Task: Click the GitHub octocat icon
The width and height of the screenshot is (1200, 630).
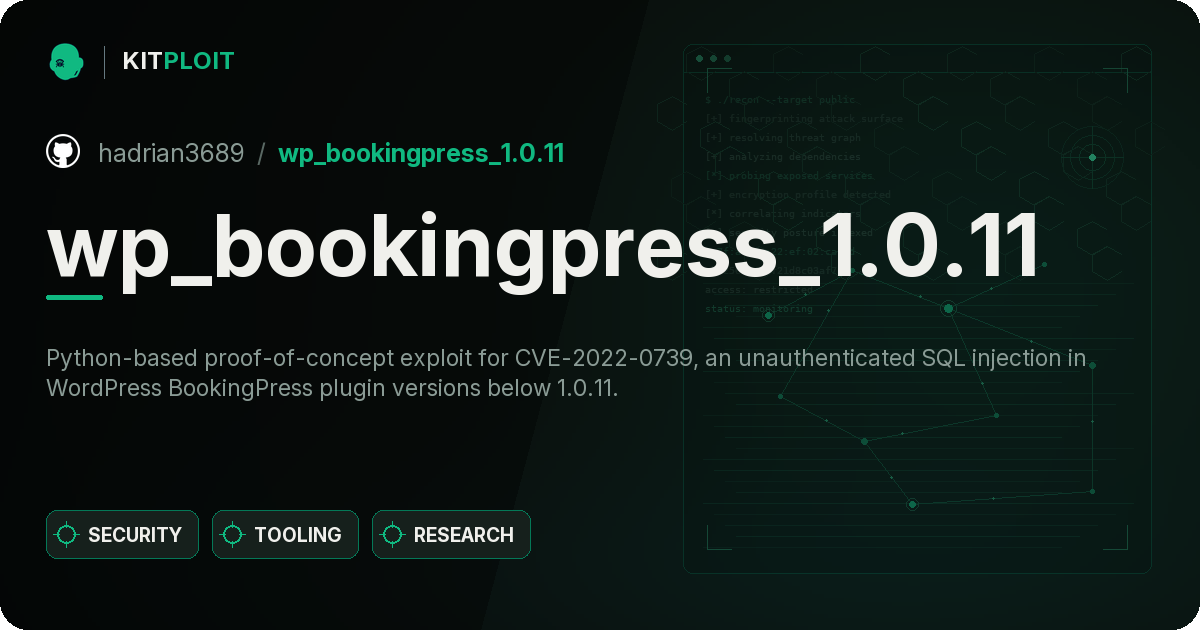Action: coord(63,152)
